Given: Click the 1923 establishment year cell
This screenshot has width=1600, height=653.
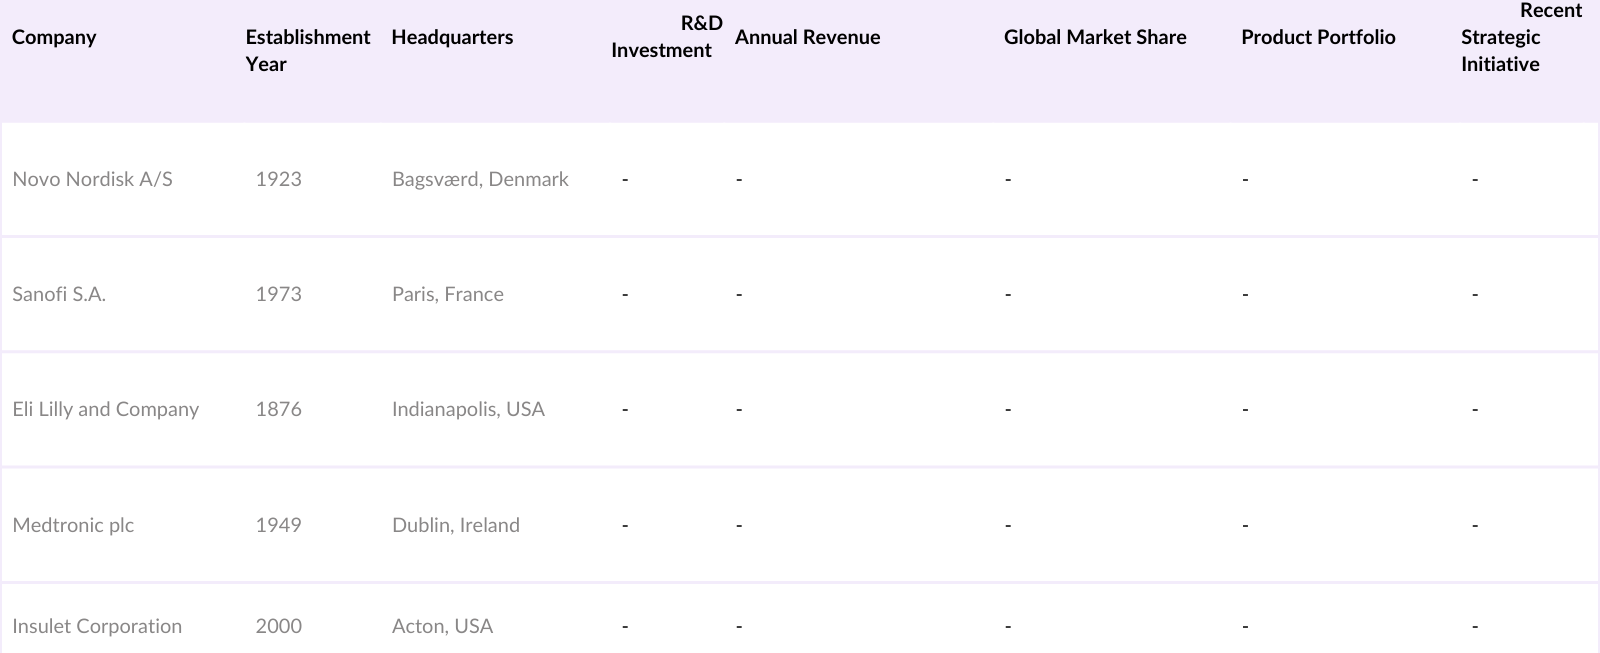Looking at the screenshot, I should pos(278,179).
